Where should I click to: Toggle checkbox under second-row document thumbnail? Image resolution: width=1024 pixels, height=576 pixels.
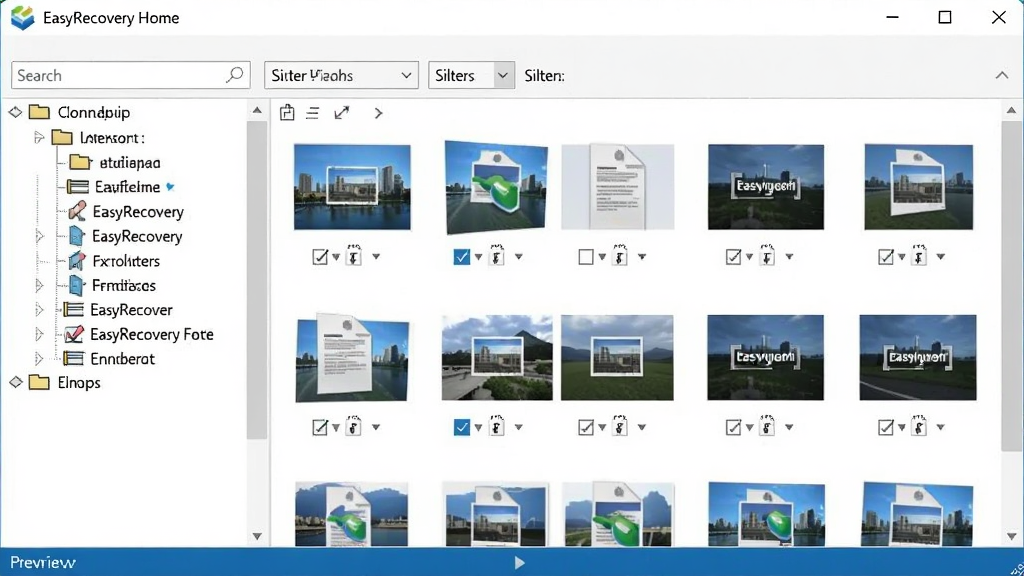point(320,427)
